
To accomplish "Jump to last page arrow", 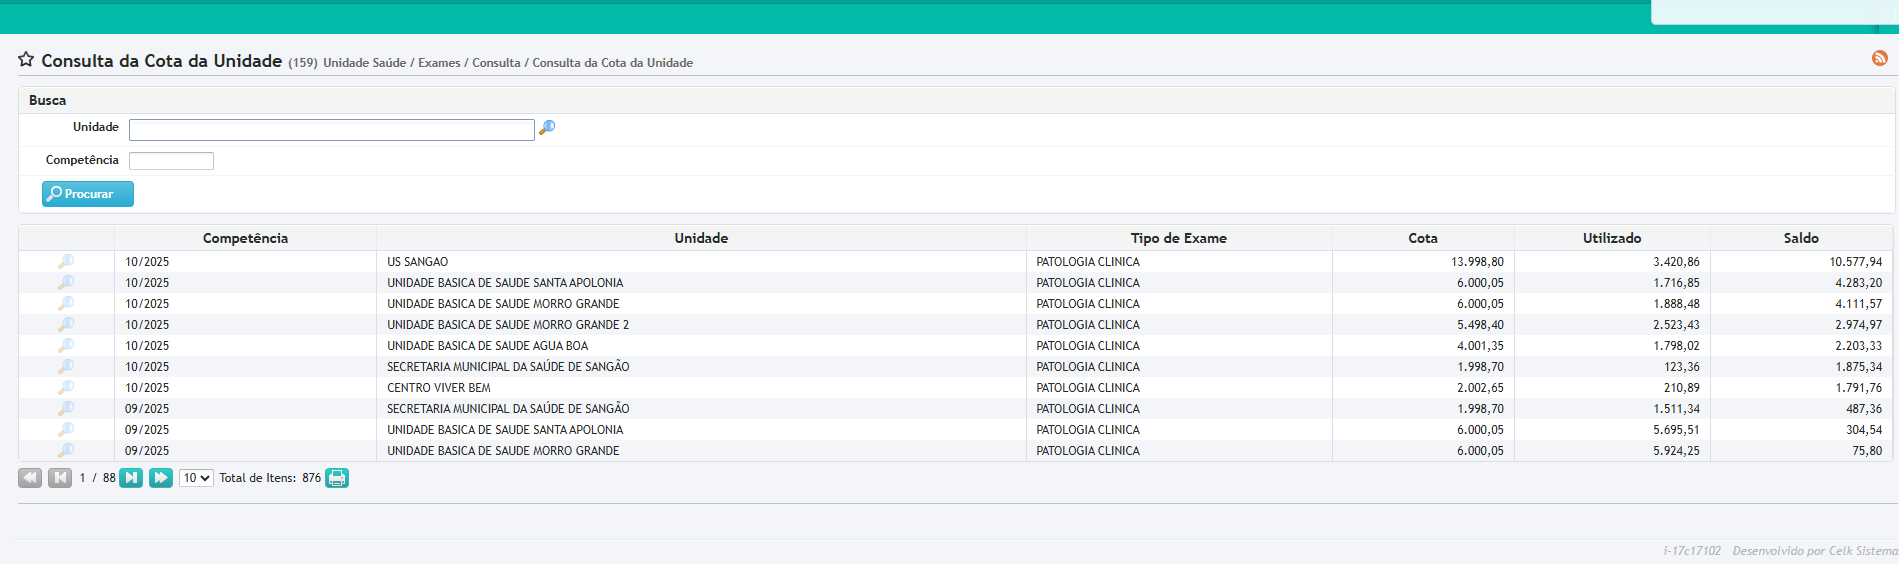I will [160, 478].
